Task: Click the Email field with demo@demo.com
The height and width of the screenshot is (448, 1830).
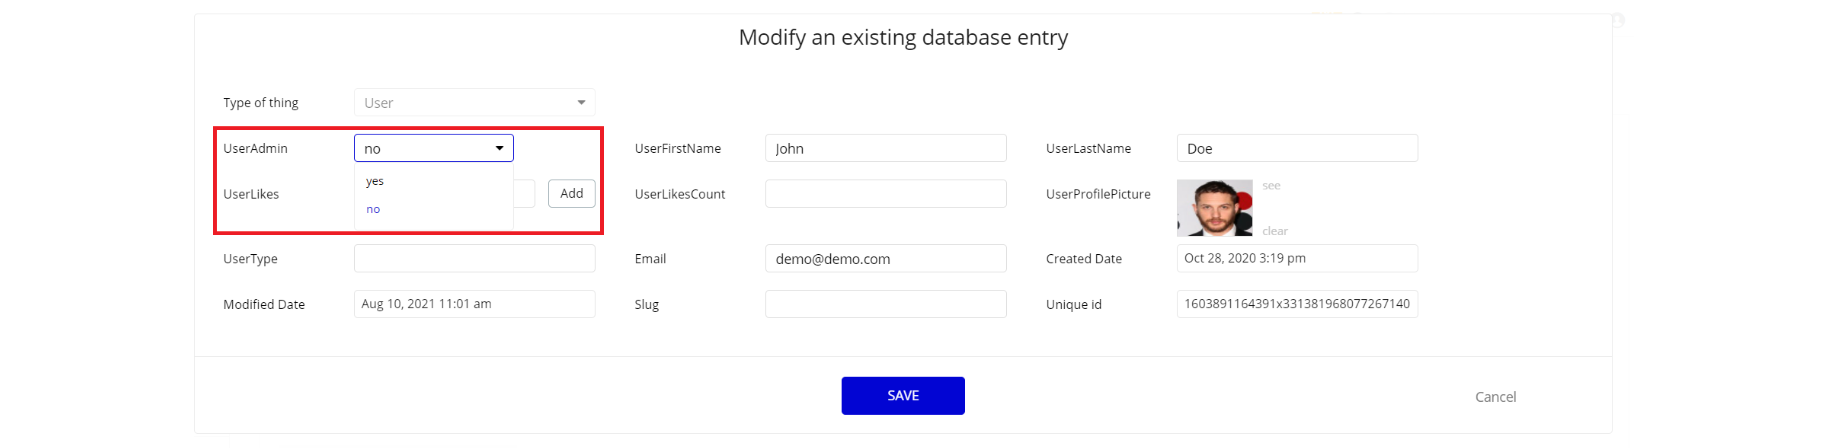Action: point(886,258)
